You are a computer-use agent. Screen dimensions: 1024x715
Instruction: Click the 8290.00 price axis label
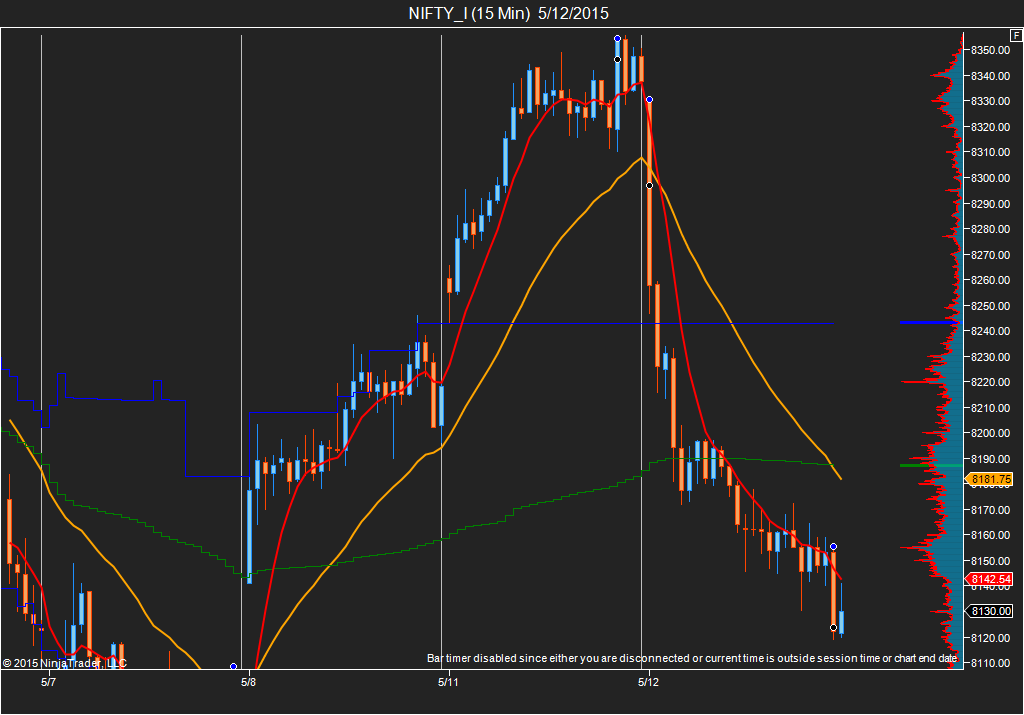pyautogui.click(x=991, y=204)
